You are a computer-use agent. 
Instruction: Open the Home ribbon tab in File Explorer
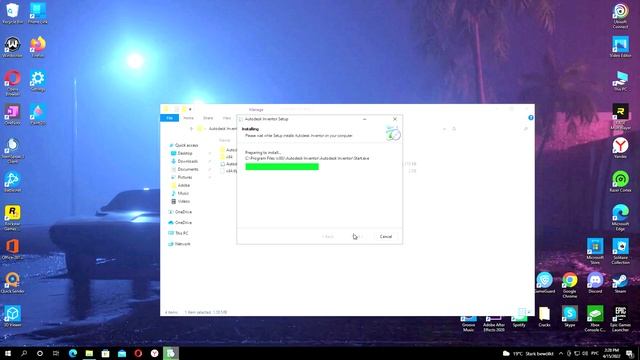(188, 118)
